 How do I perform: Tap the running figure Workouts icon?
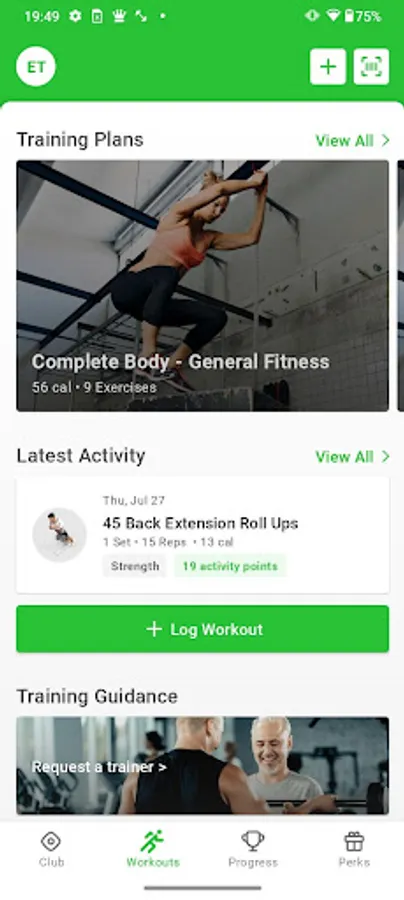point(153,841)
